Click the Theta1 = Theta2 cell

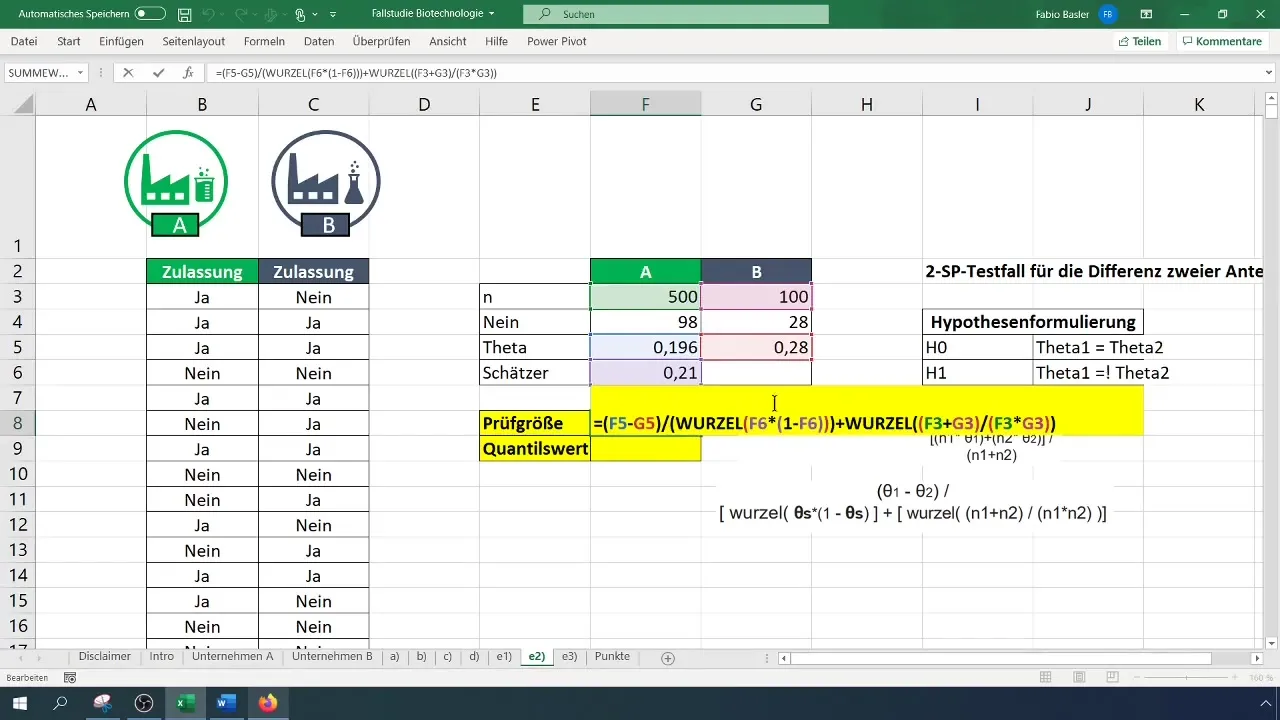[x=1088, y=347]
